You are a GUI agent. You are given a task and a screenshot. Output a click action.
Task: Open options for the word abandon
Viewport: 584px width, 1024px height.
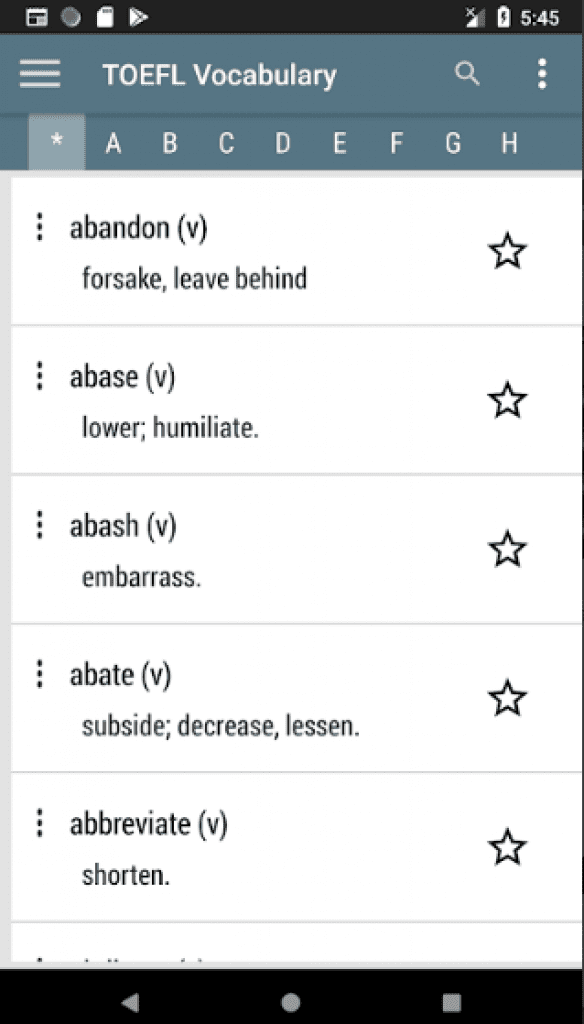coord(39,227)
